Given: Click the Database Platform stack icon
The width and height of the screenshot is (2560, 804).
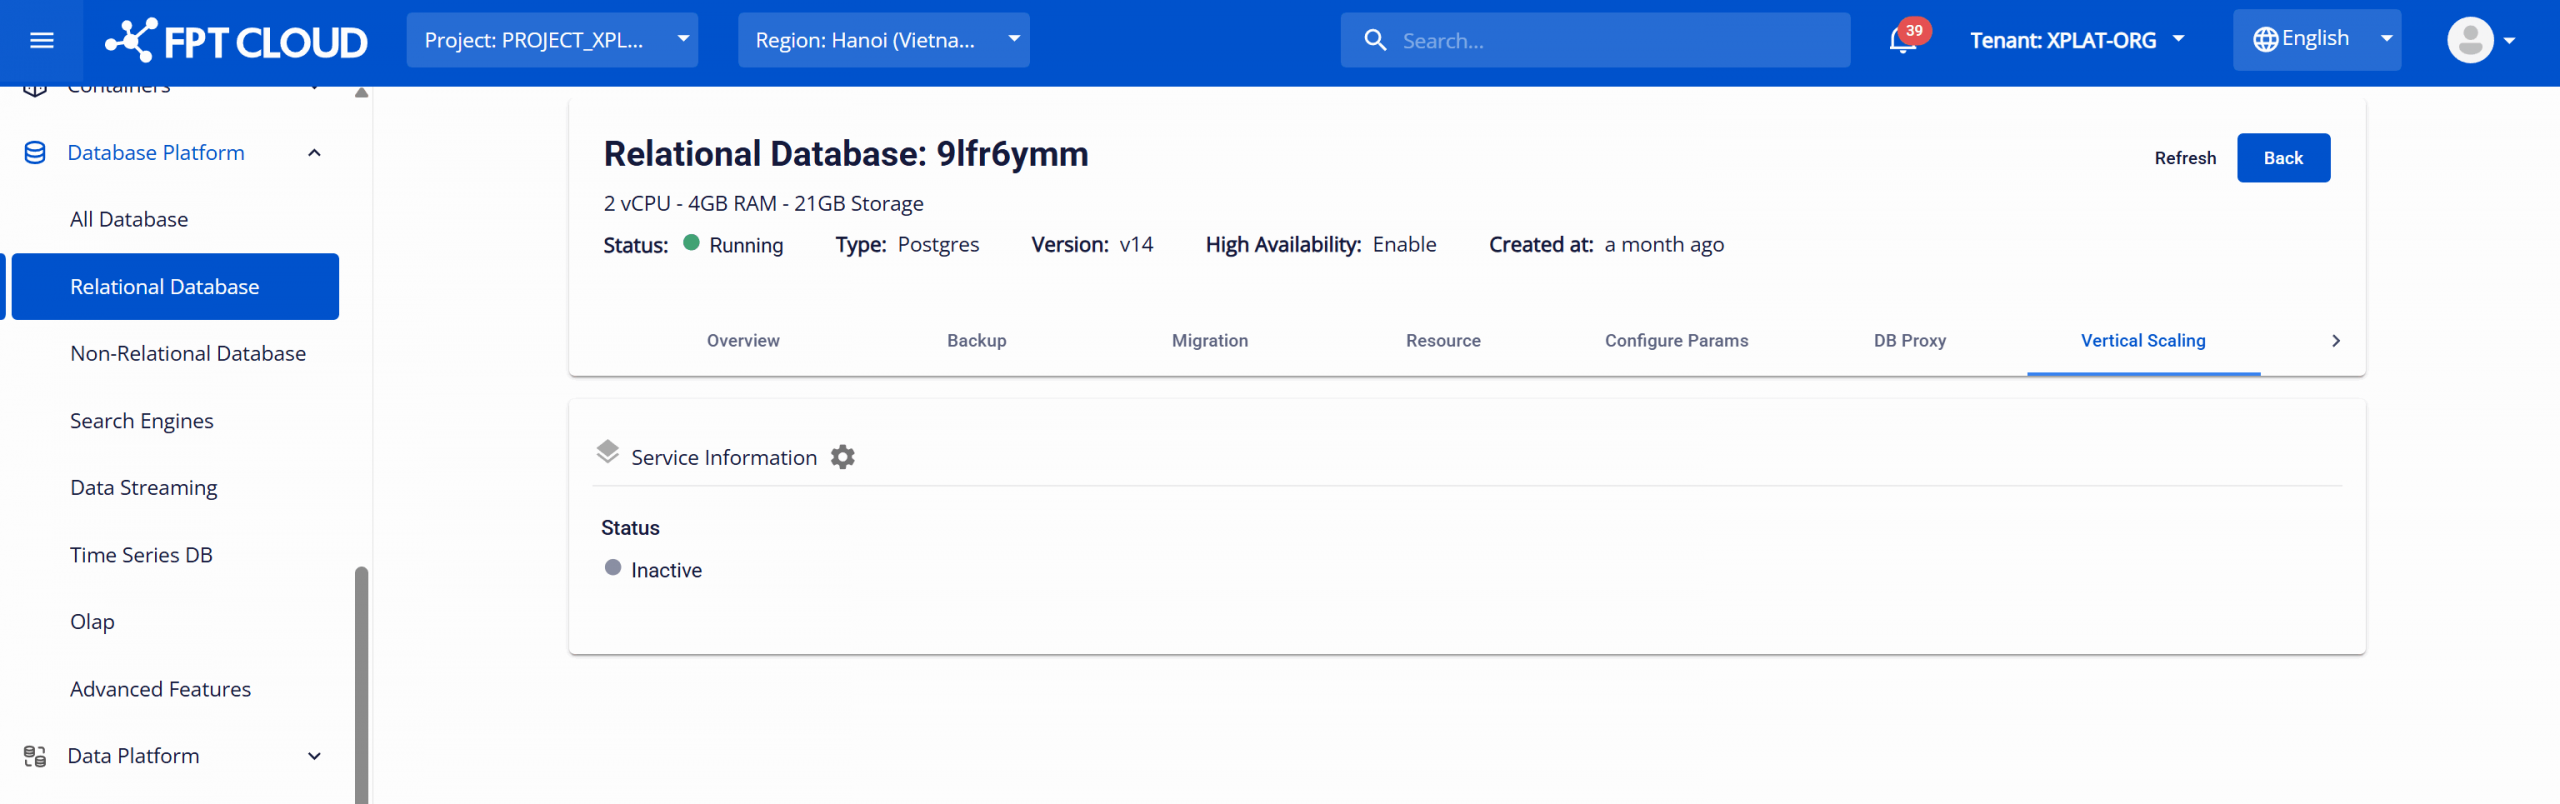Looking at the screenshot, I should point(35,153).
